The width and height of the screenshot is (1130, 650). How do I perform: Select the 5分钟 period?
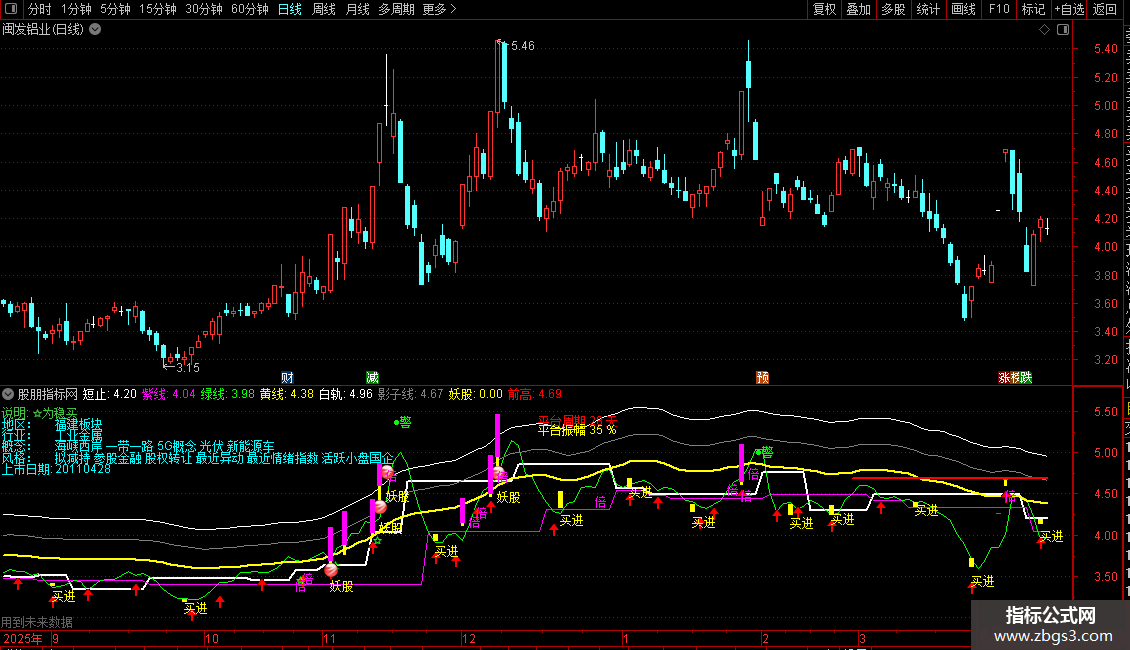pos(115,9)
